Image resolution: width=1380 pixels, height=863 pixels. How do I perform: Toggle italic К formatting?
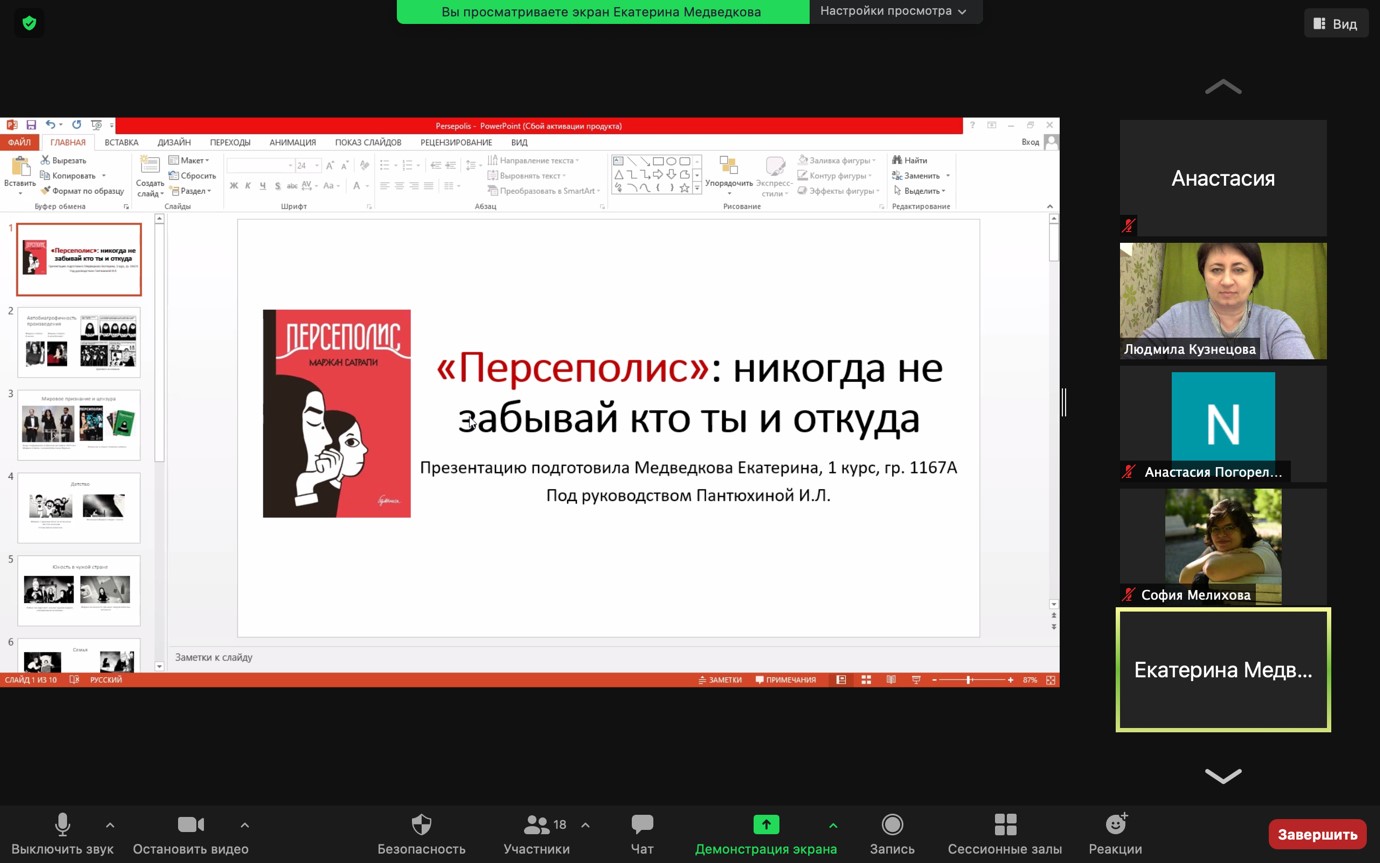tap(248, 186)
